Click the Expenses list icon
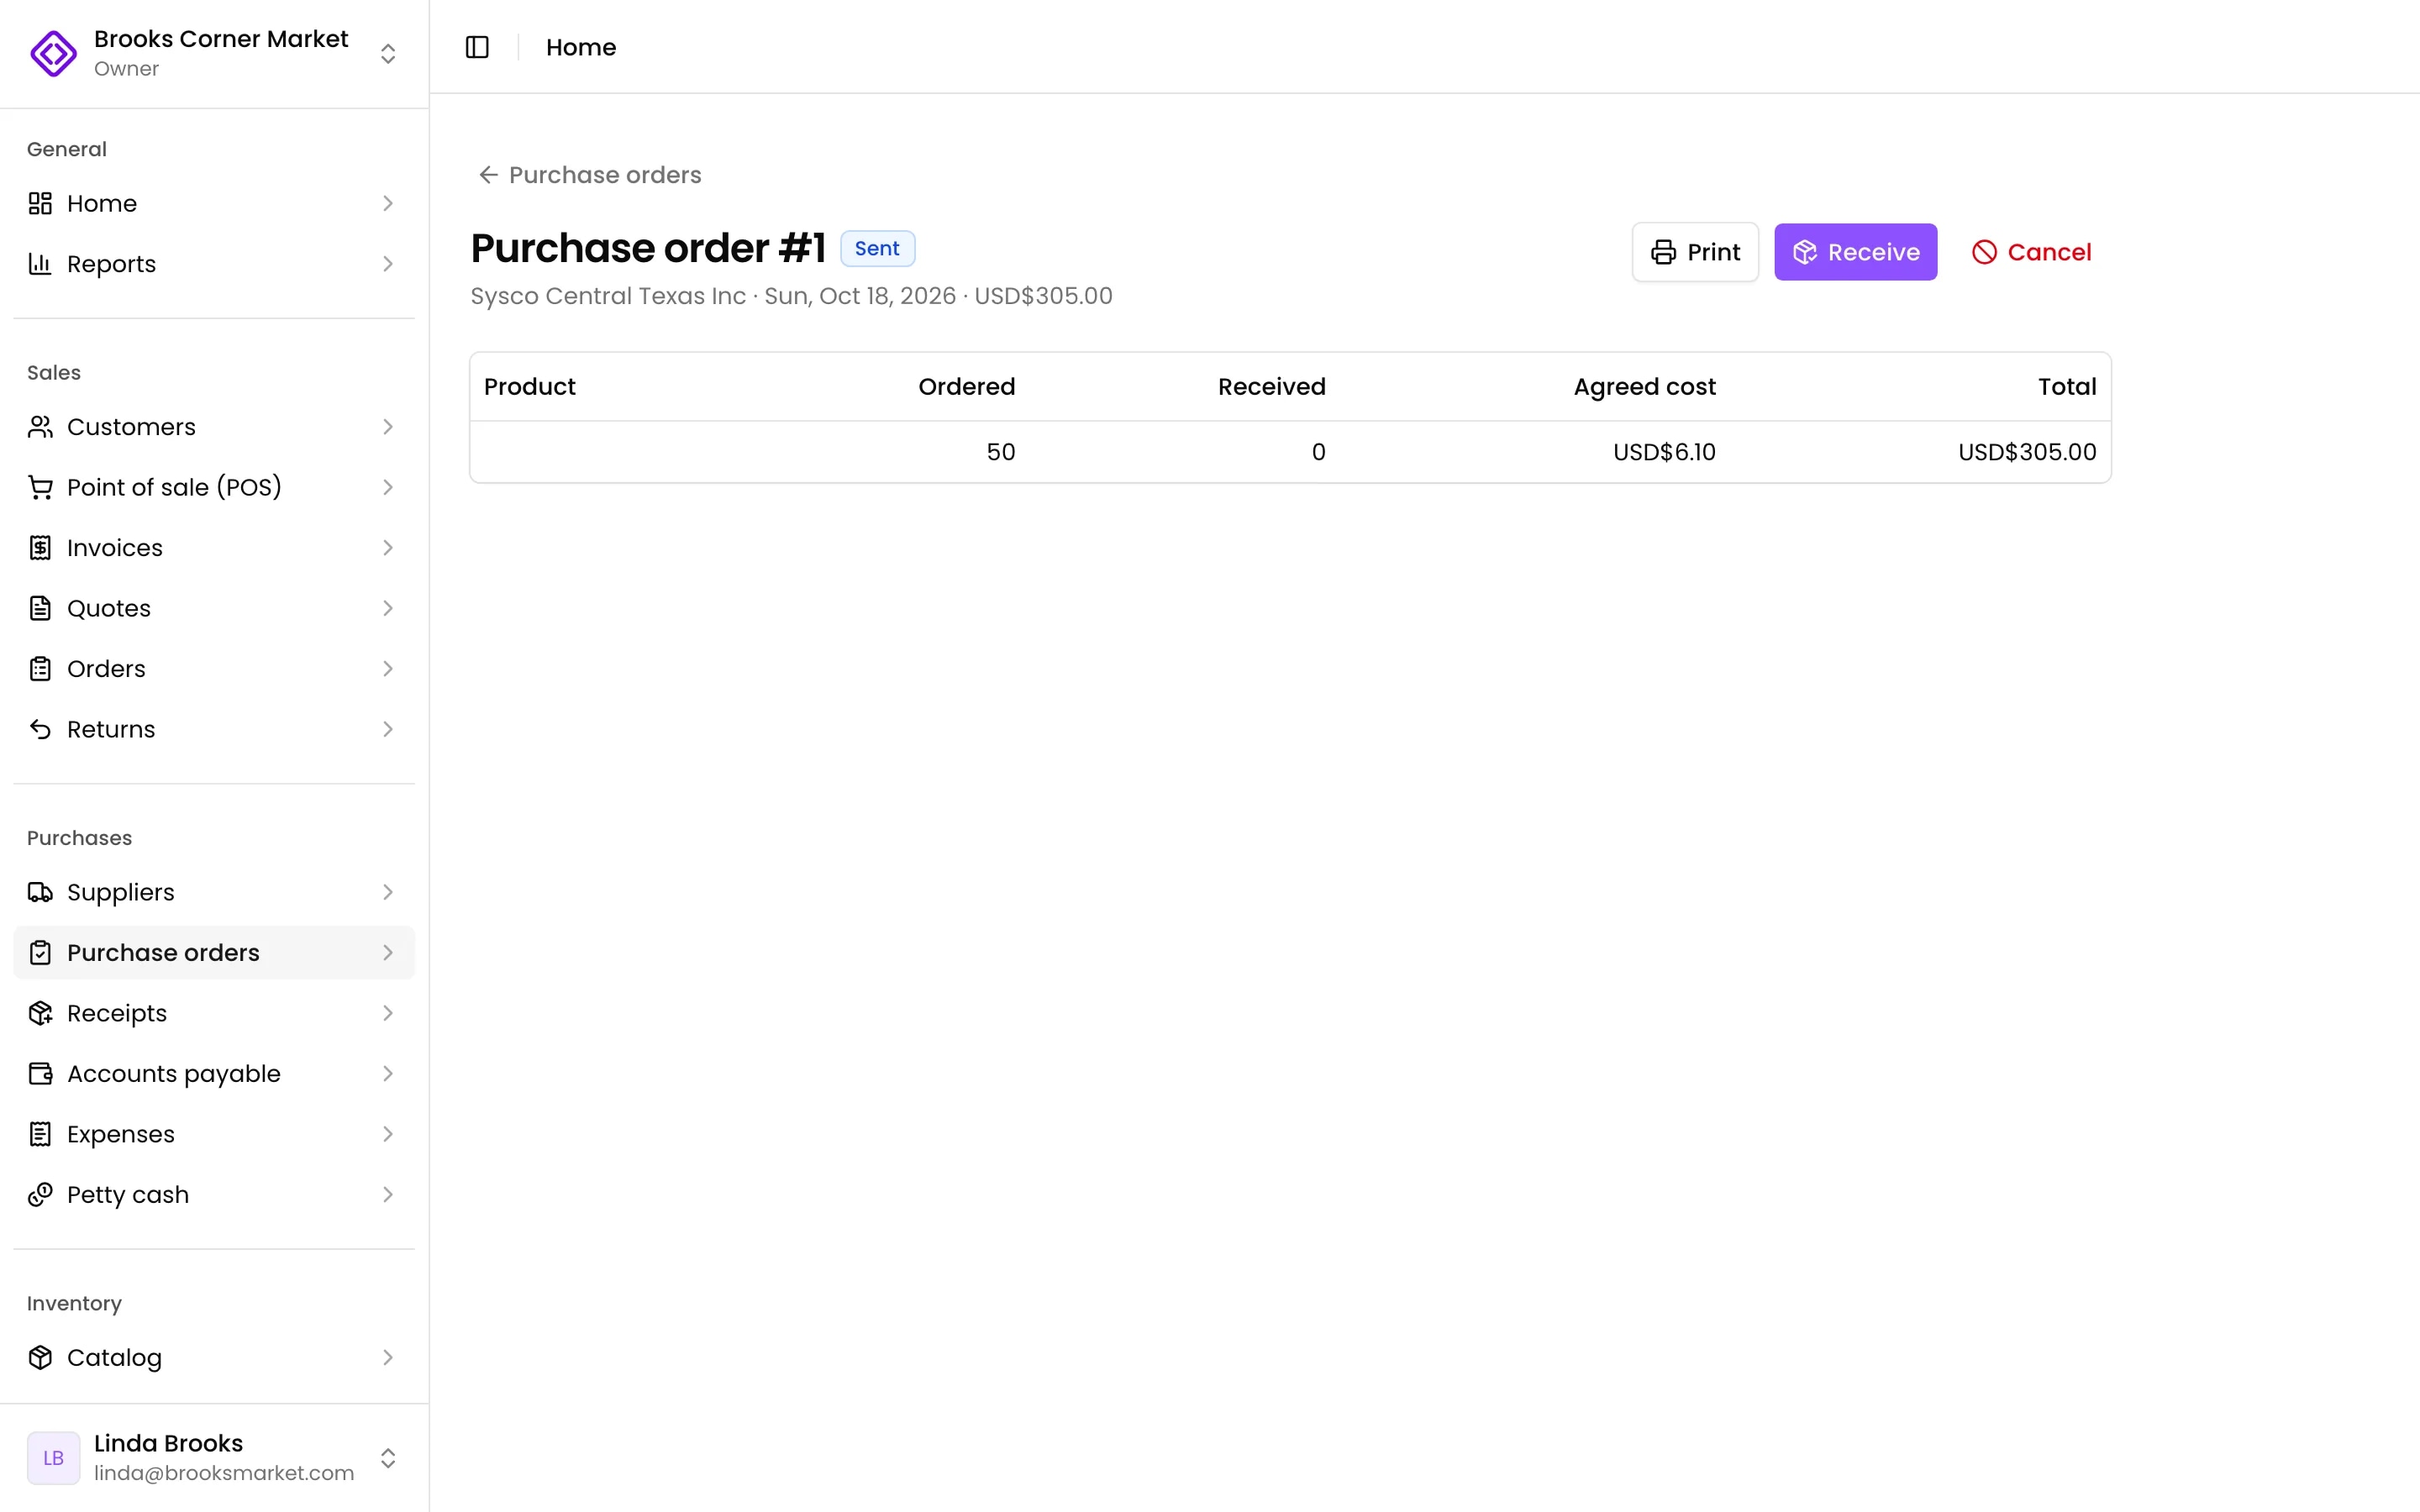 40,1134
